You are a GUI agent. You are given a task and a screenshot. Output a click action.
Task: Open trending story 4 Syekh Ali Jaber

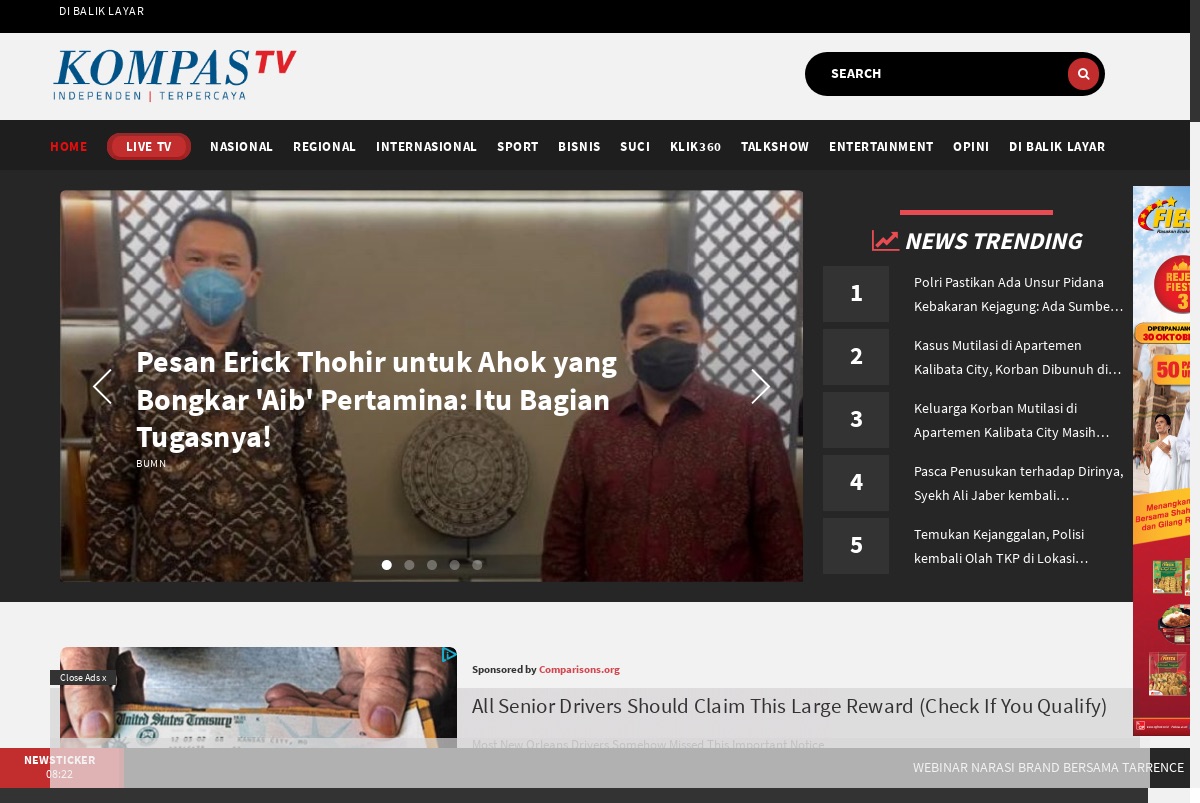coord(1019,483)
